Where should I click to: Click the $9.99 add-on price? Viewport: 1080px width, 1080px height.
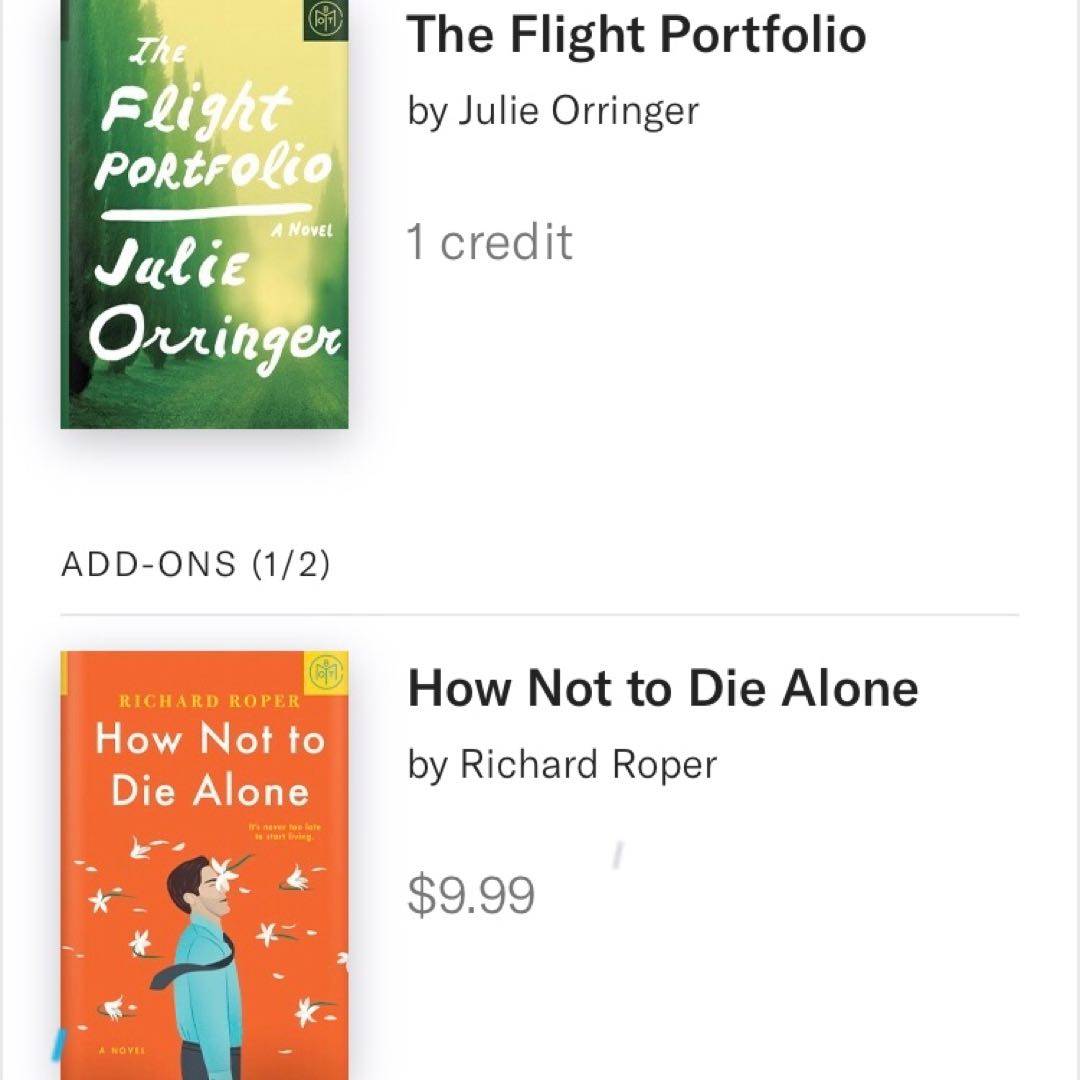471,895
